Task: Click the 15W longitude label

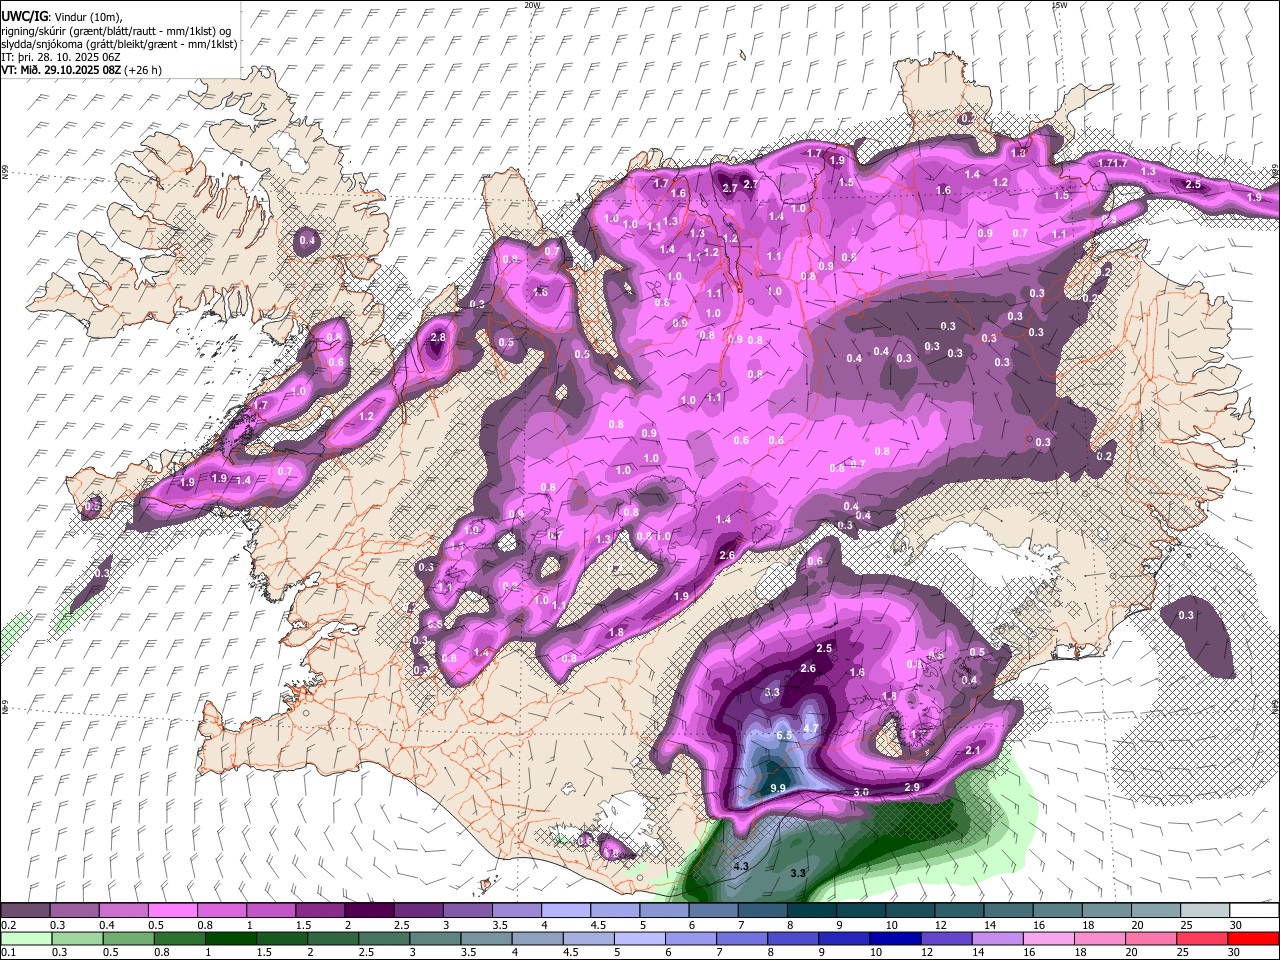Action: click(1059, 5)
